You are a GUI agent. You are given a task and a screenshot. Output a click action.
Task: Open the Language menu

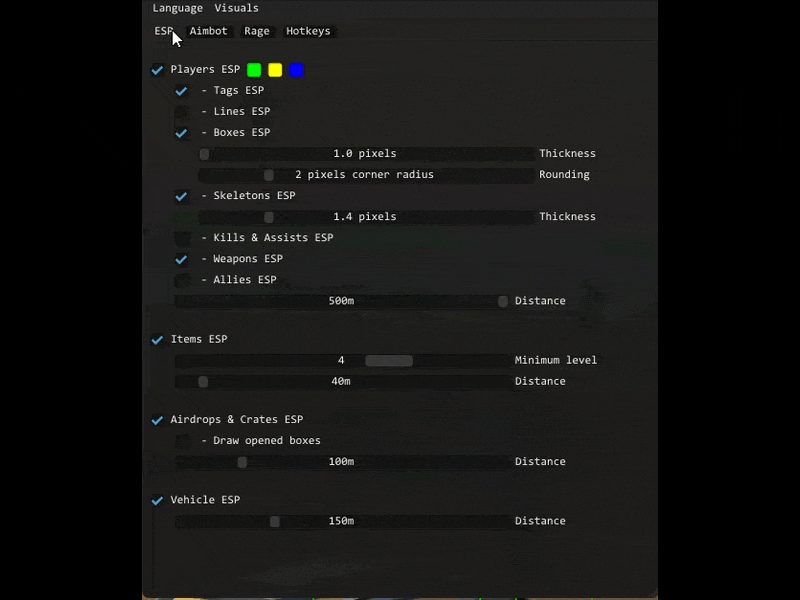click(x=178, y=8)
